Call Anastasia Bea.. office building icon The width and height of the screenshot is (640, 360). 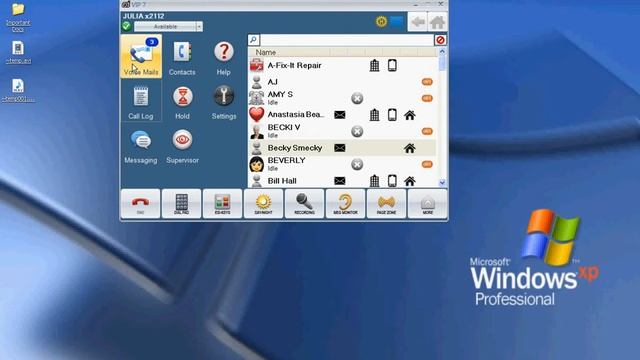pyautogui.click(x=374, y=115)
